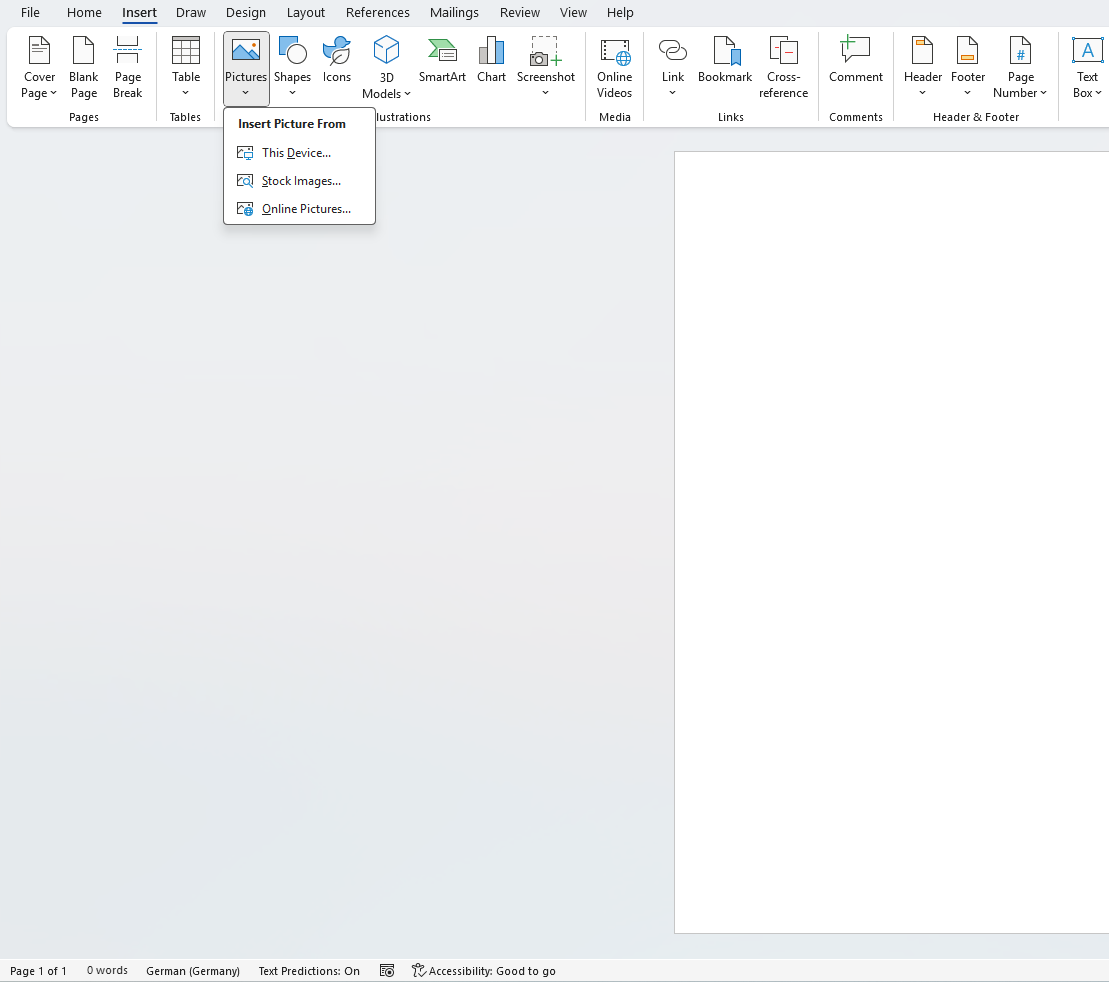Screen dimensions: 1109x982
Task: Open the word count (0 words)
Action: click(x=108, y=971)
